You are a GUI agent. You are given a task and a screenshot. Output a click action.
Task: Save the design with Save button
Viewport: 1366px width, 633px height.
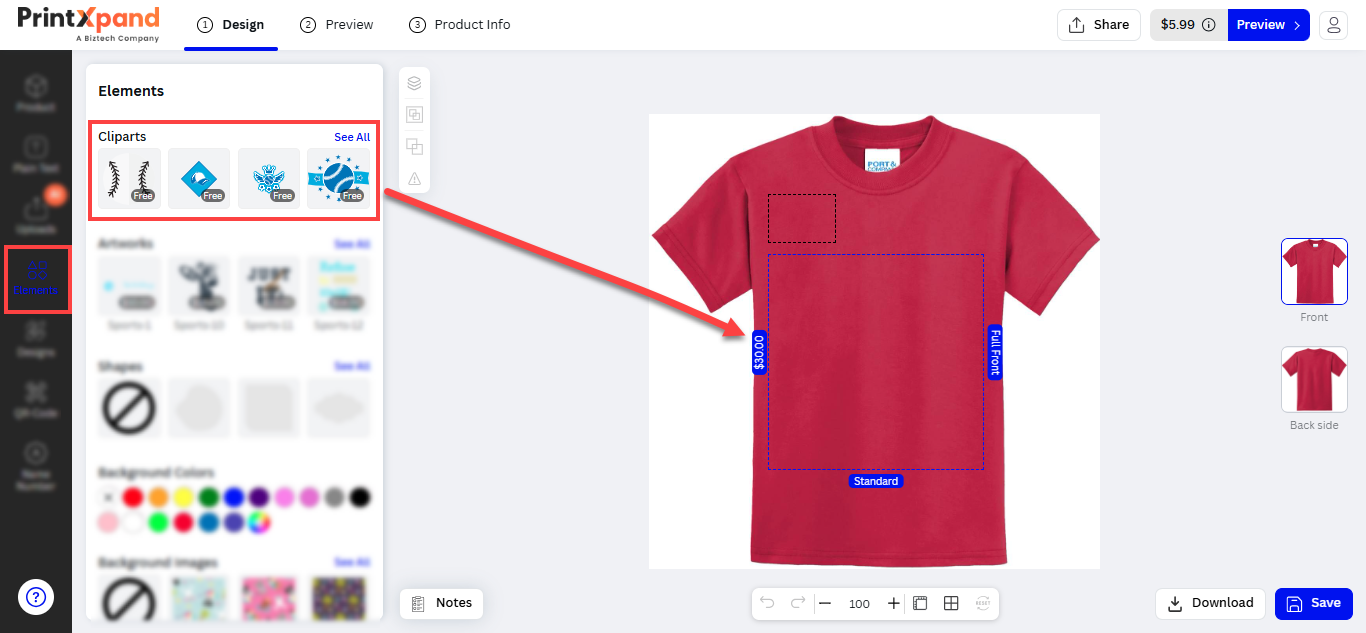pyautogui.click(x=1313, y=603)
